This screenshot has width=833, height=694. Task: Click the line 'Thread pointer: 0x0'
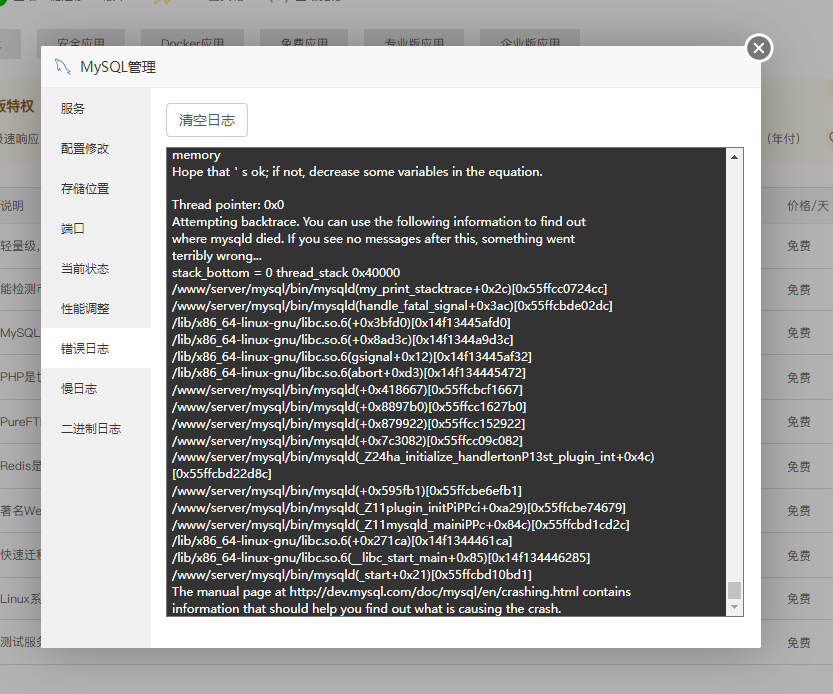click(228, 205)
